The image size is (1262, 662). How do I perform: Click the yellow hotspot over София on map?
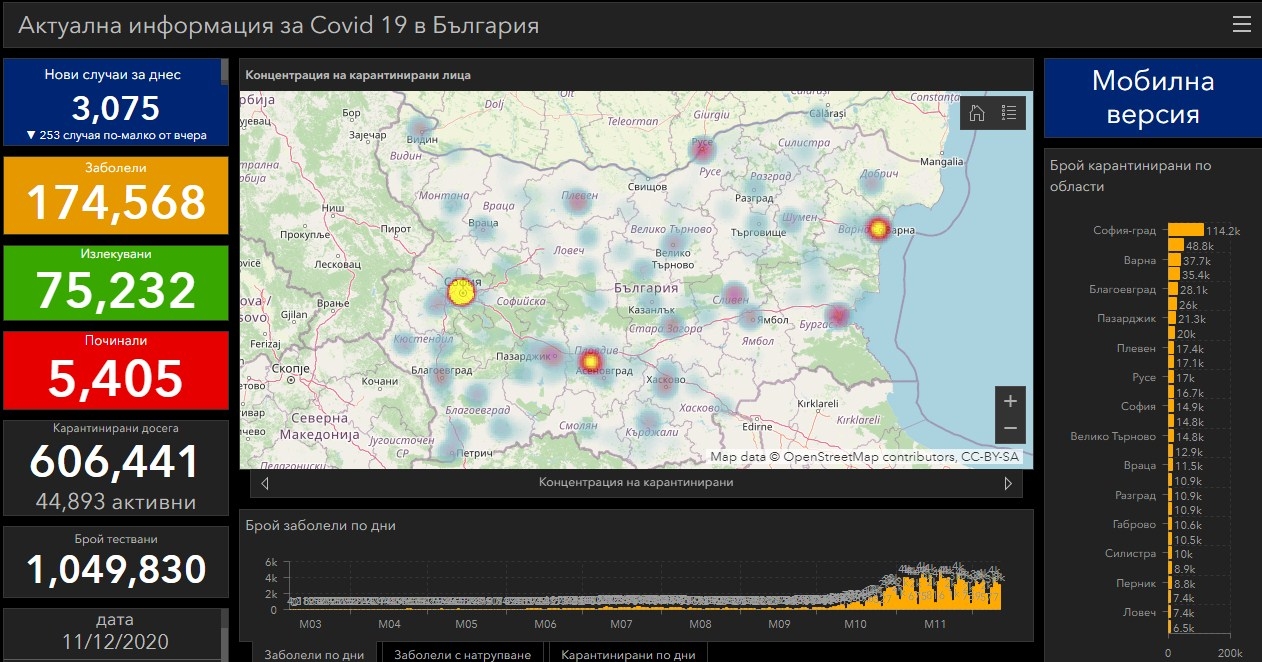[x=461, y=293]
